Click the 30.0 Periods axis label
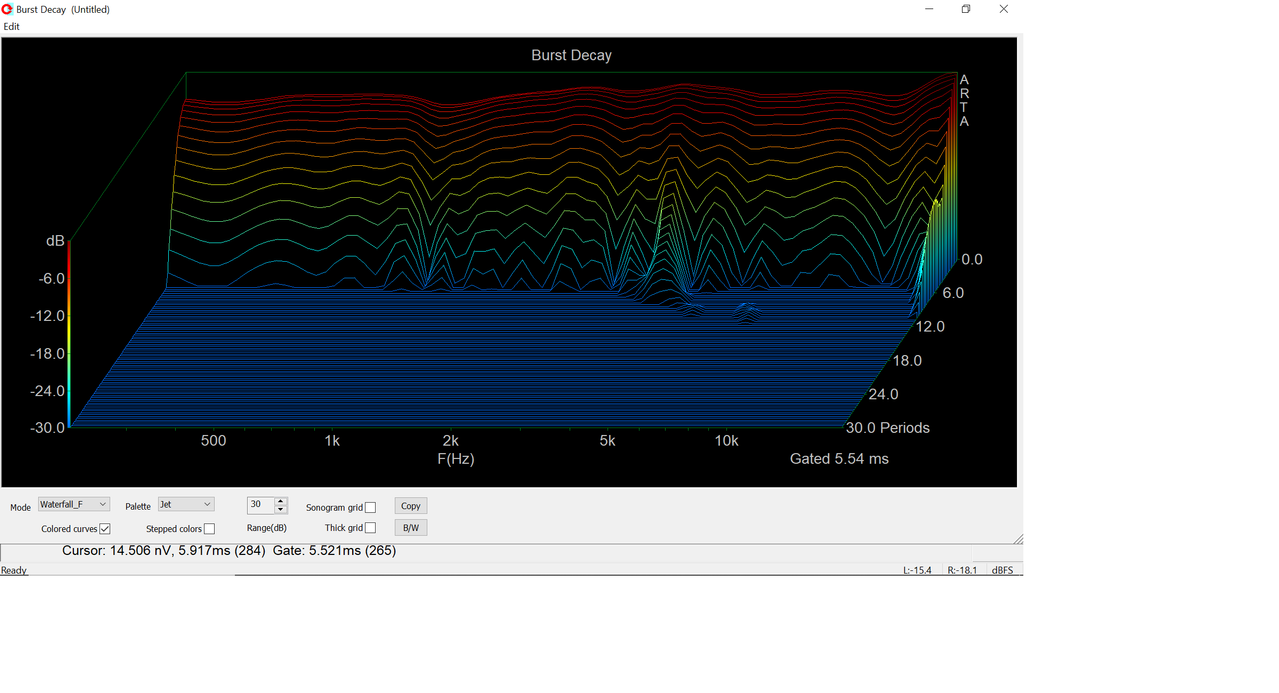 pyautogui.click(x=888, y=428)
